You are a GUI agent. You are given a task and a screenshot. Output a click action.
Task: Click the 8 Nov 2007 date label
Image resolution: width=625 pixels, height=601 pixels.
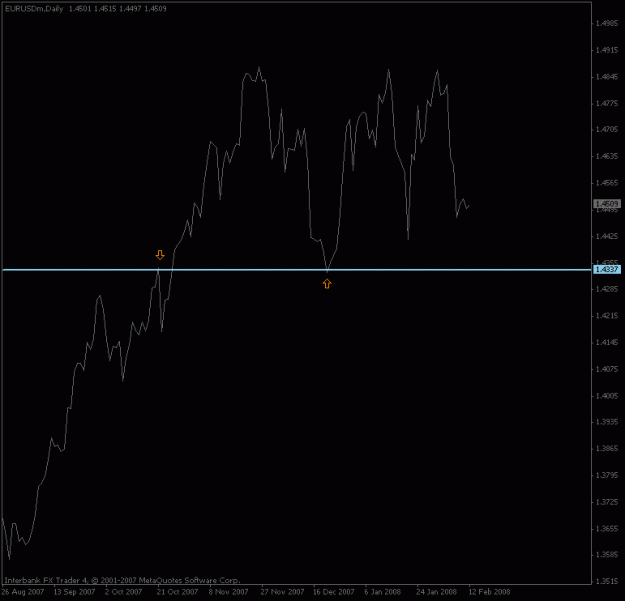(x=228, y=592)
